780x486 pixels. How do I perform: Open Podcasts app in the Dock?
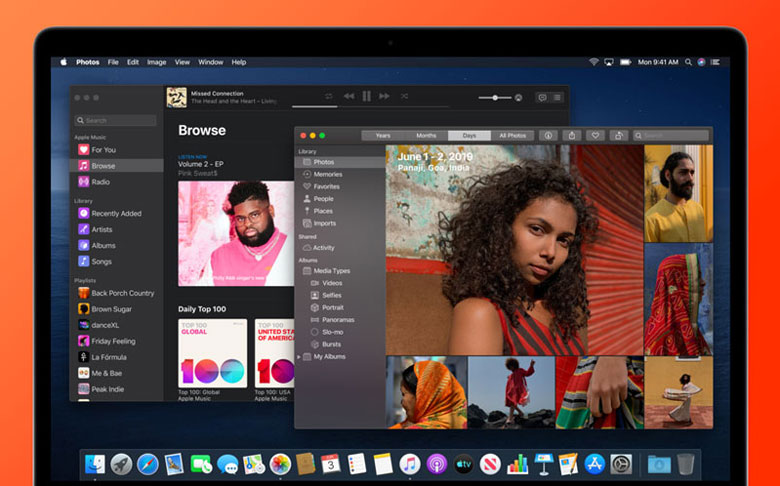[x=436, y=464]
